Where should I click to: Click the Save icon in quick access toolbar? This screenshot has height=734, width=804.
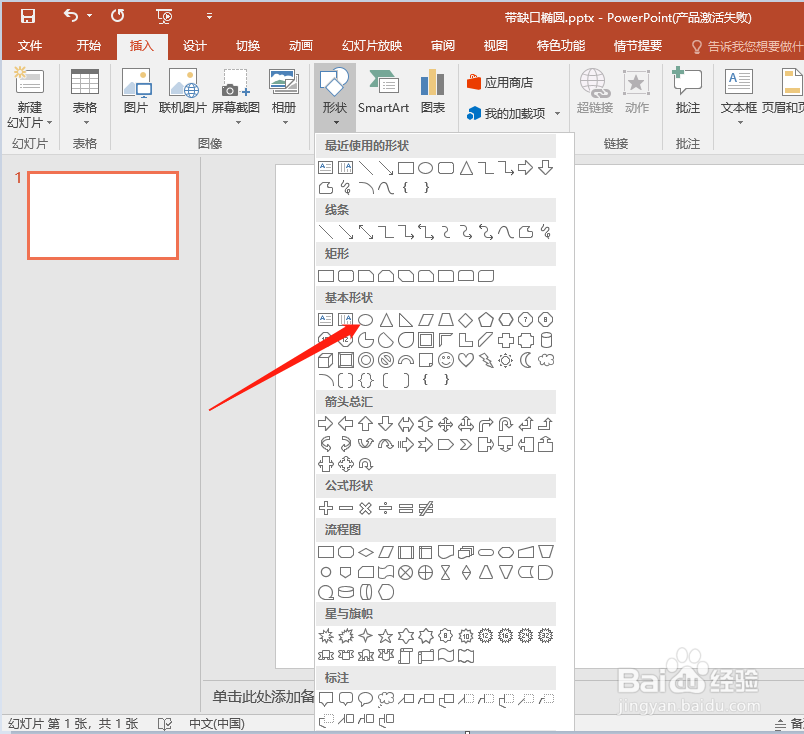click(28, 16)
